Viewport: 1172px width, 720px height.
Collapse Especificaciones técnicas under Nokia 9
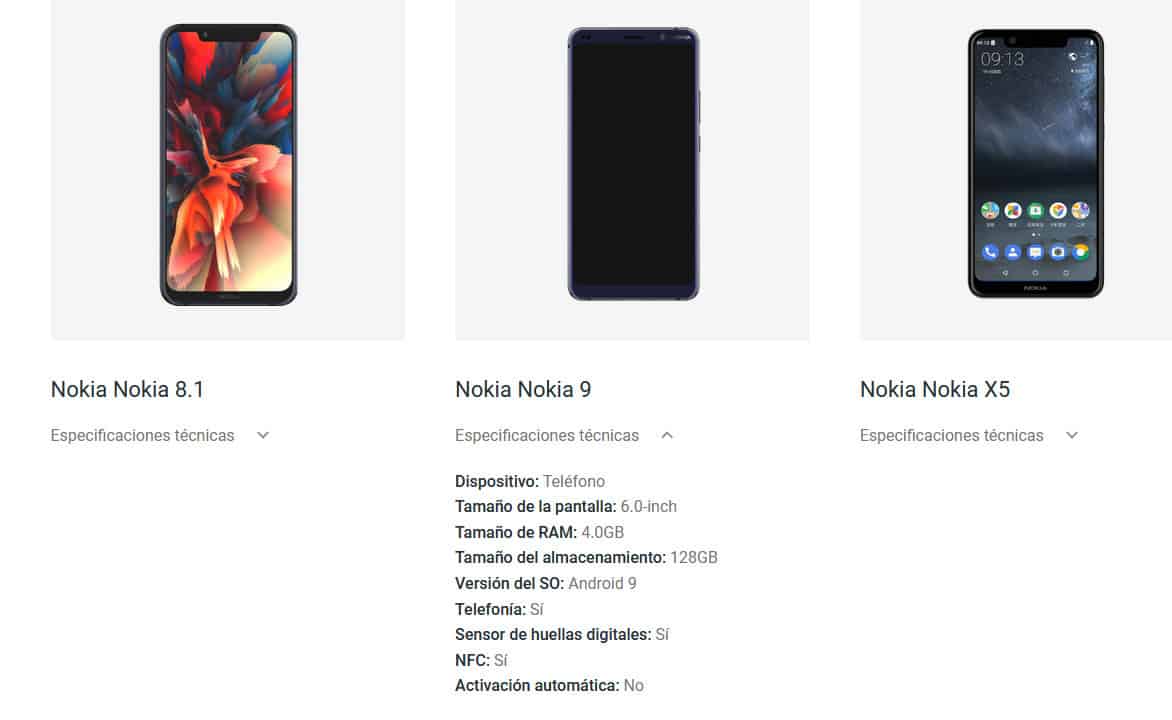click(x=546, y=435)
